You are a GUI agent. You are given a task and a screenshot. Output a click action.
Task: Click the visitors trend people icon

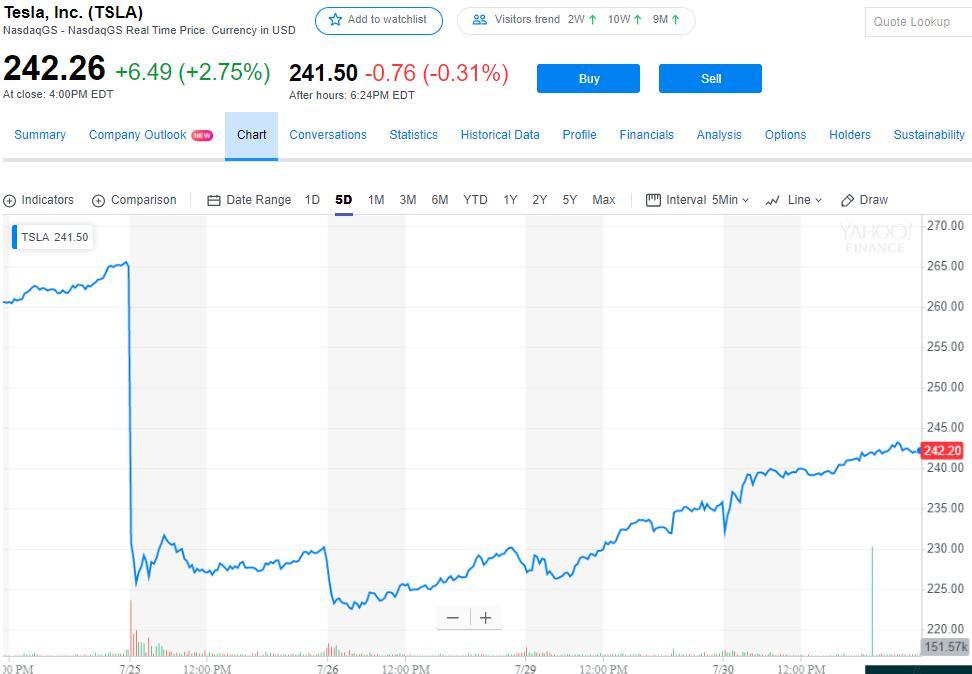[x=480, y=20]
